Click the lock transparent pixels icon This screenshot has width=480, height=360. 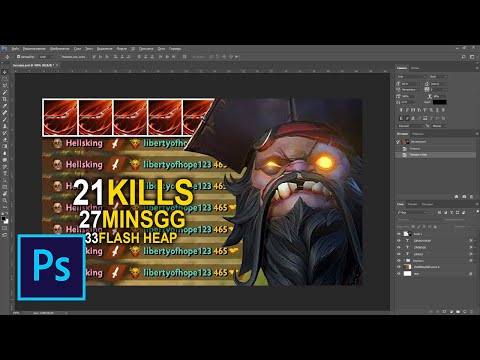pos(413,226)
